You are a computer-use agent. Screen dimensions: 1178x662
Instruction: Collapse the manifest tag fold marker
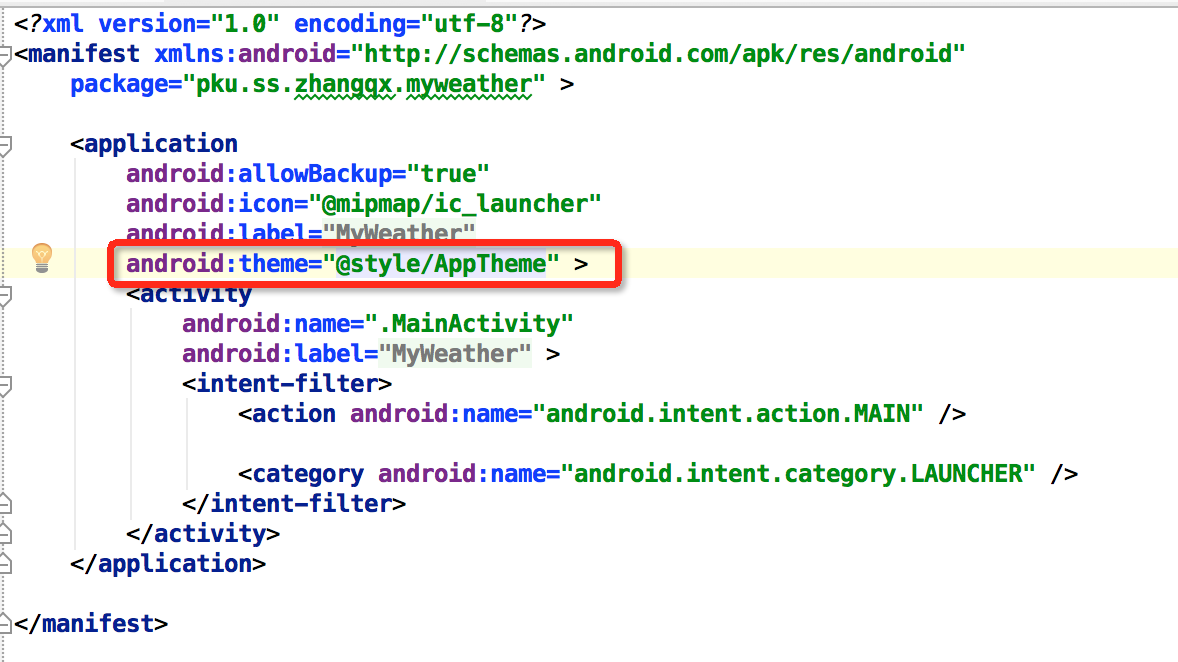pyautogui.click(x=5, y=54)
